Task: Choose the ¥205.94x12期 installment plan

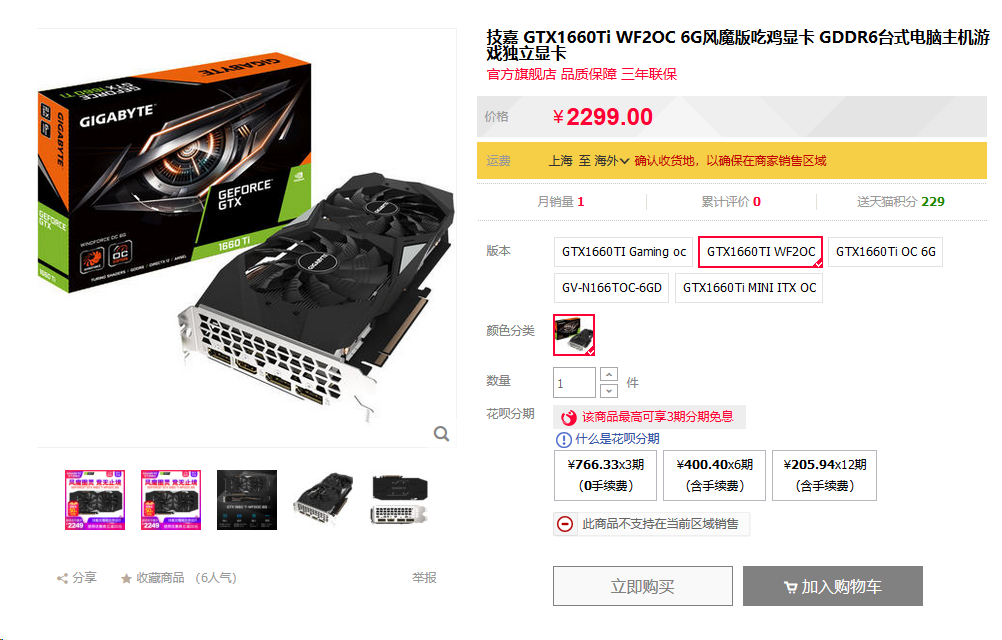Action: pos(824,475)
